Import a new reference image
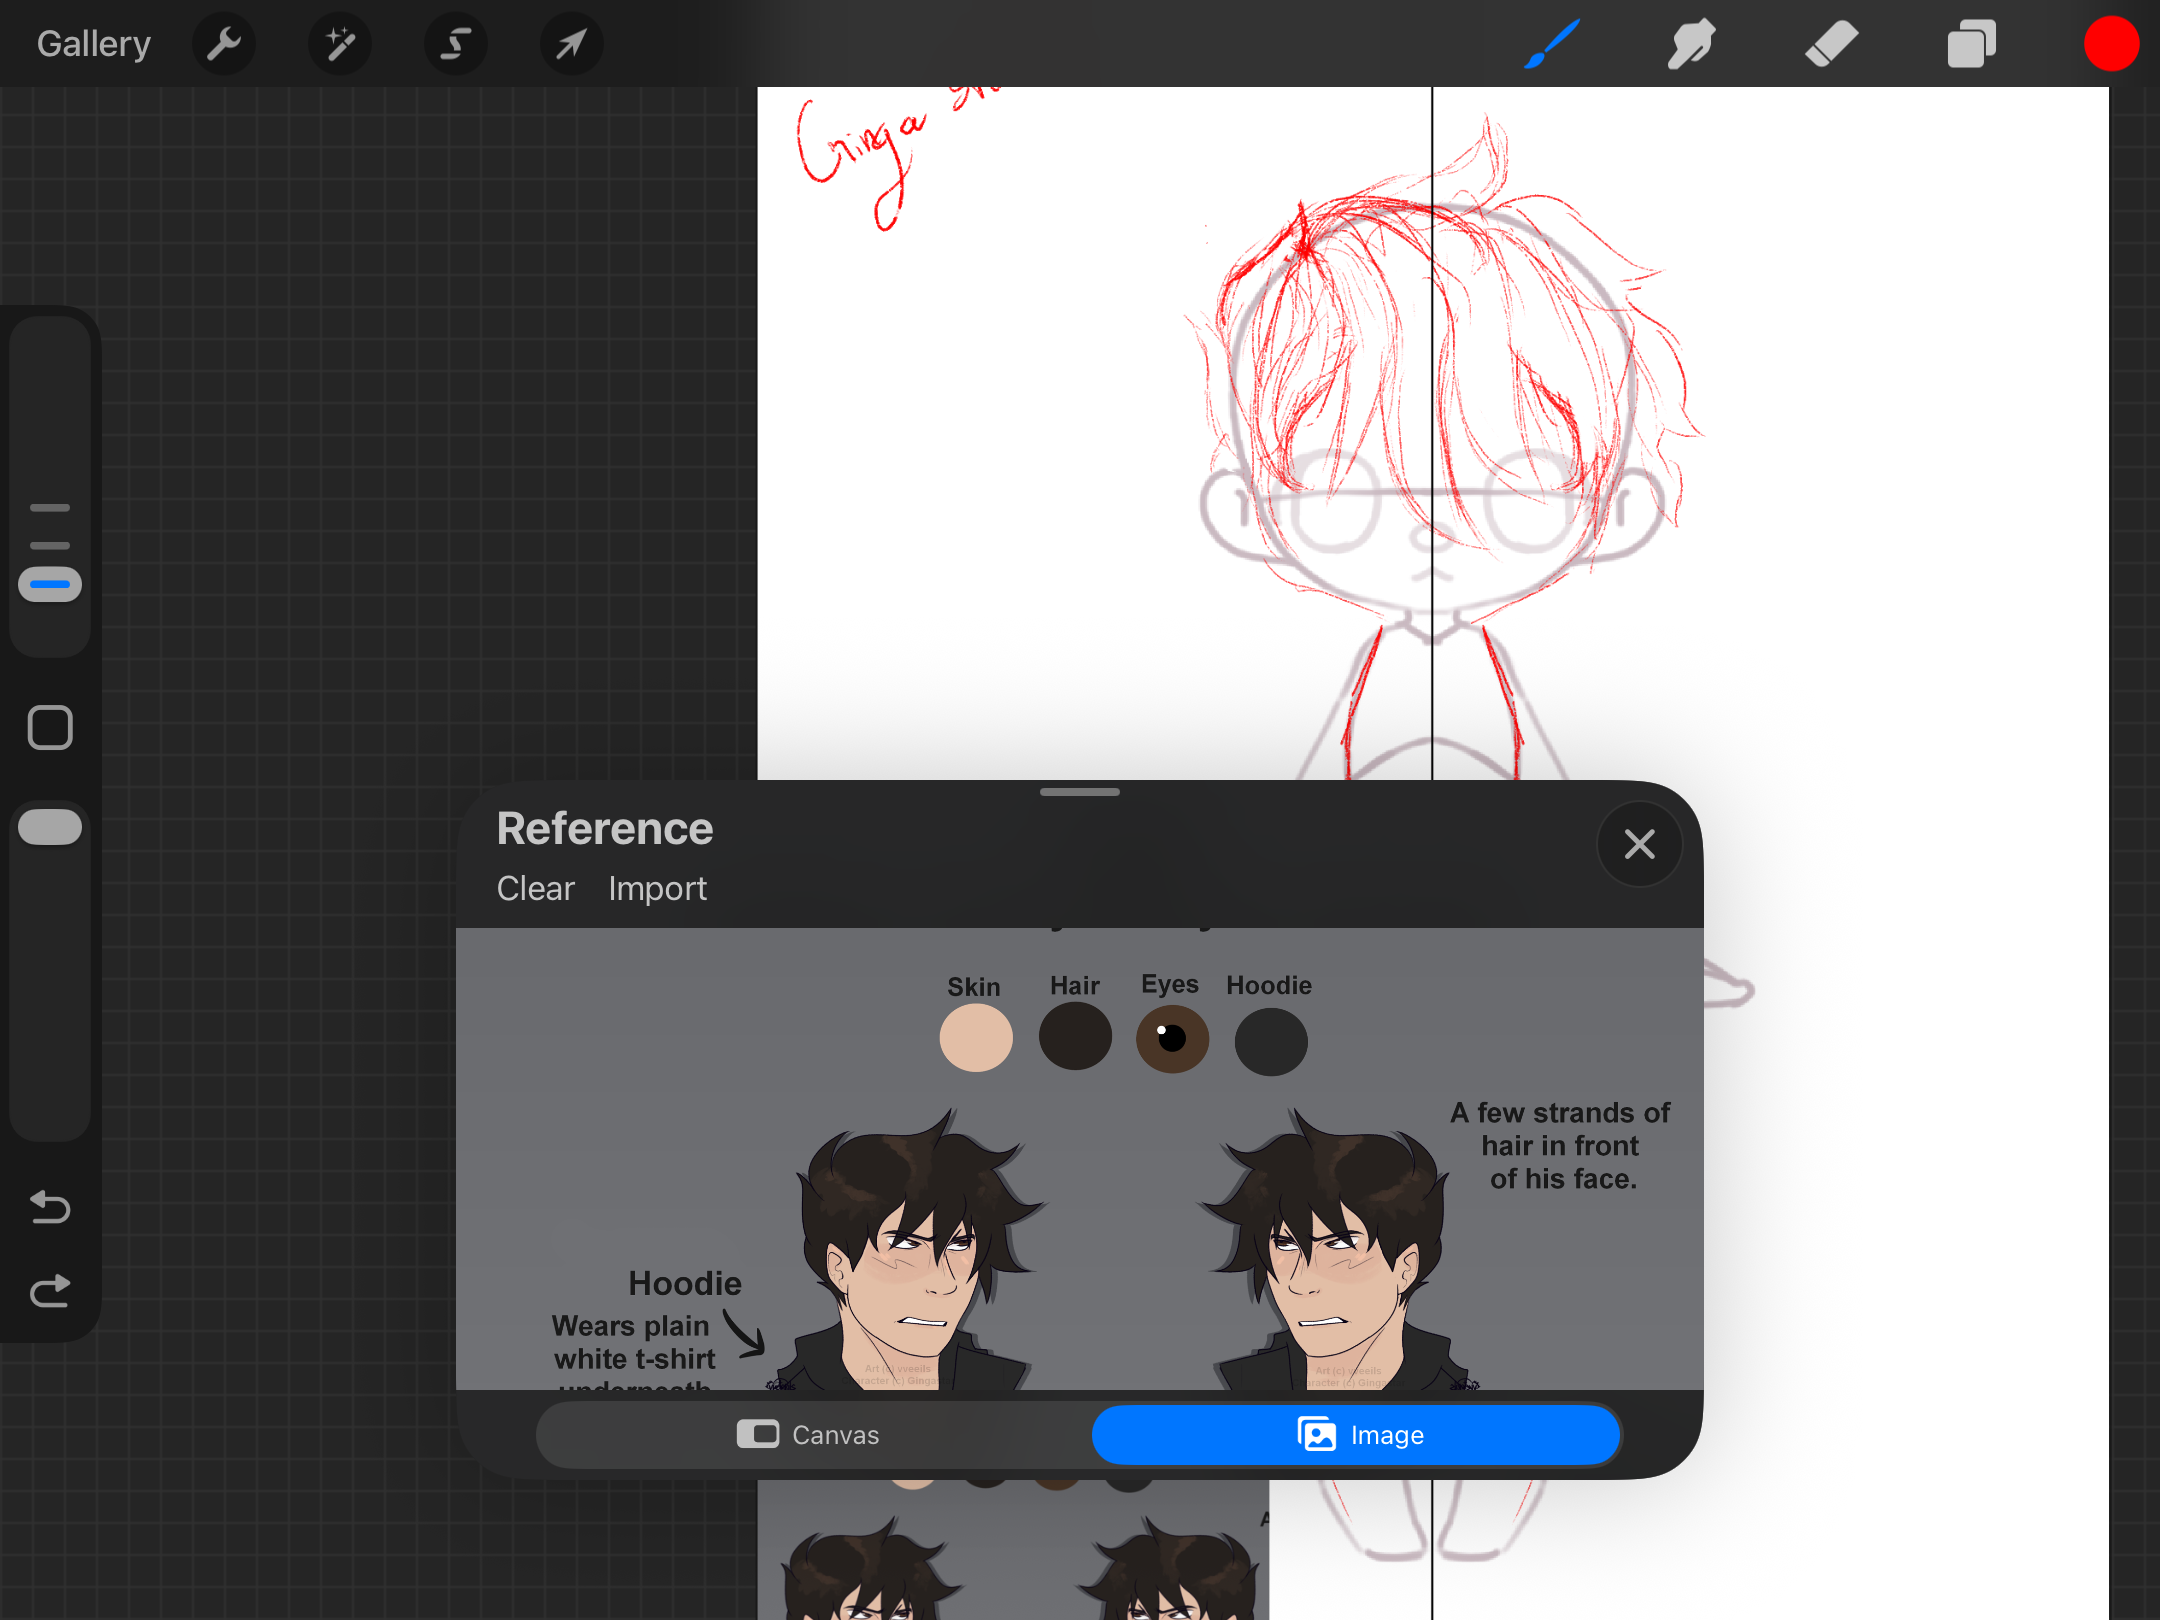2160x1620 pixels. 657,888
